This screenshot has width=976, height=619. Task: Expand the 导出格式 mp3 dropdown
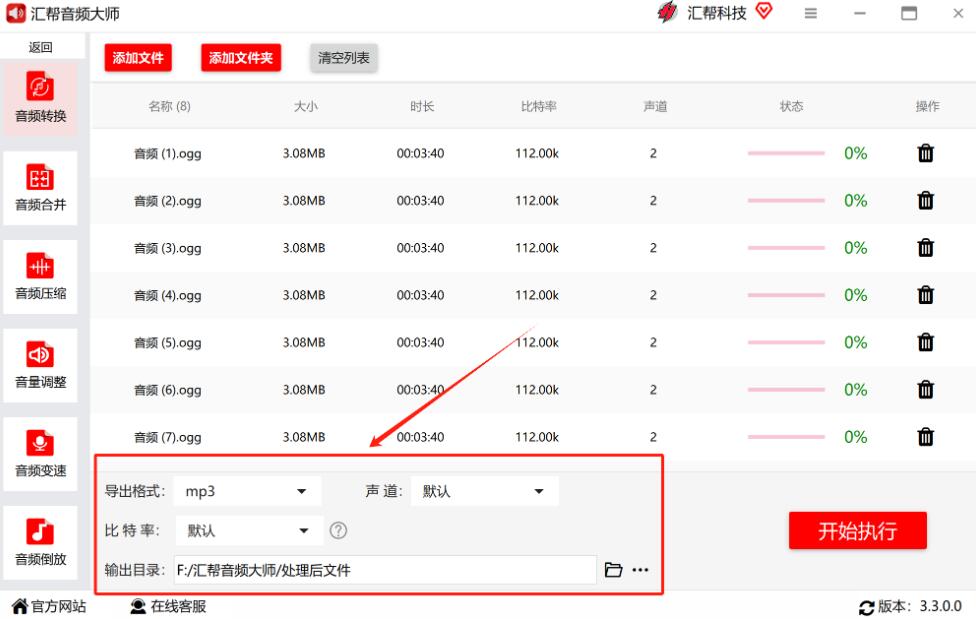247,491
